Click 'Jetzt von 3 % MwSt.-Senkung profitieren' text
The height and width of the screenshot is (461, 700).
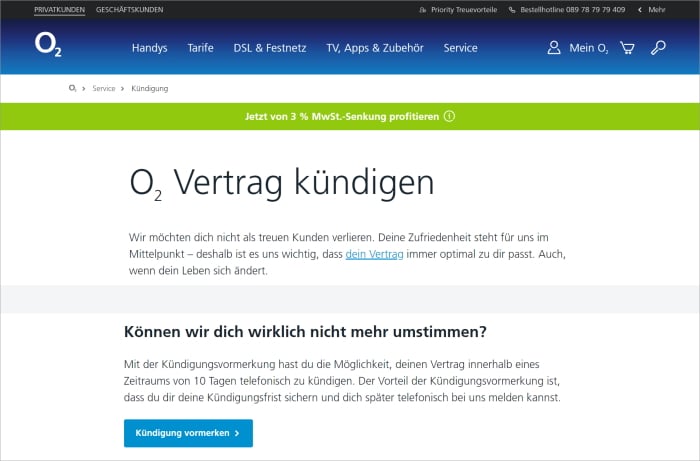pyautogui.click(x=342, y=116)
